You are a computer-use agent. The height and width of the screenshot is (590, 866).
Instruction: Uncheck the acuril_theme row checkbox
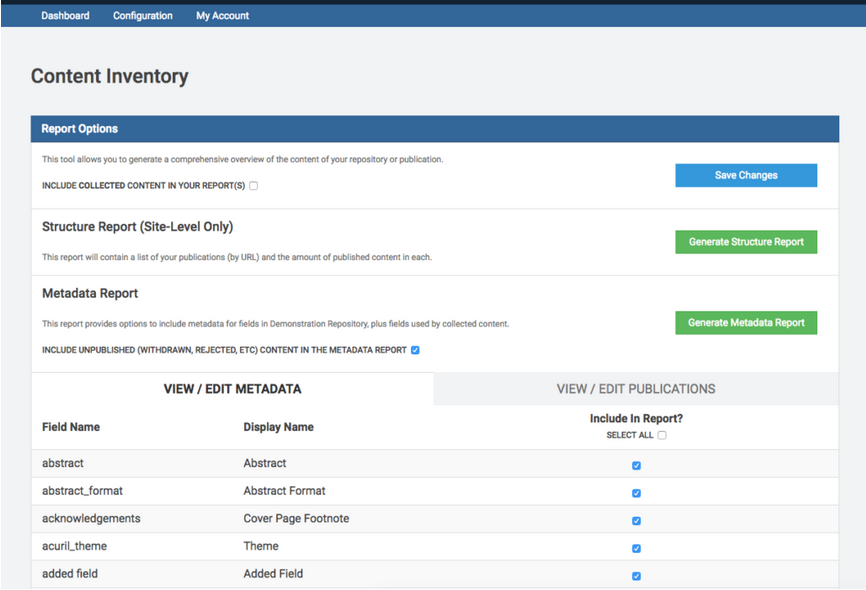636,549
